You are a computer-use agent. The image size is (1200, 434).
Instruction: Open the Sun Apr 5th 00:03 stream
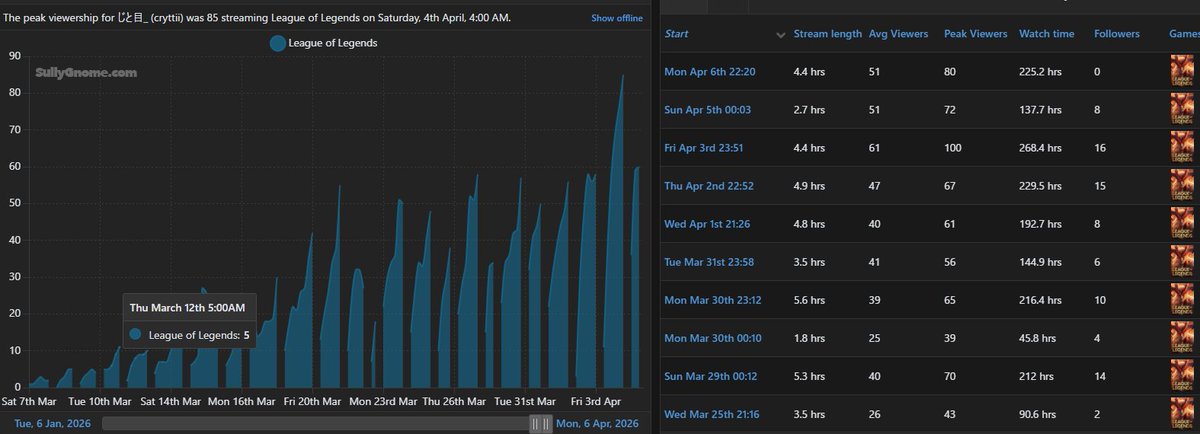click(709, 110)
